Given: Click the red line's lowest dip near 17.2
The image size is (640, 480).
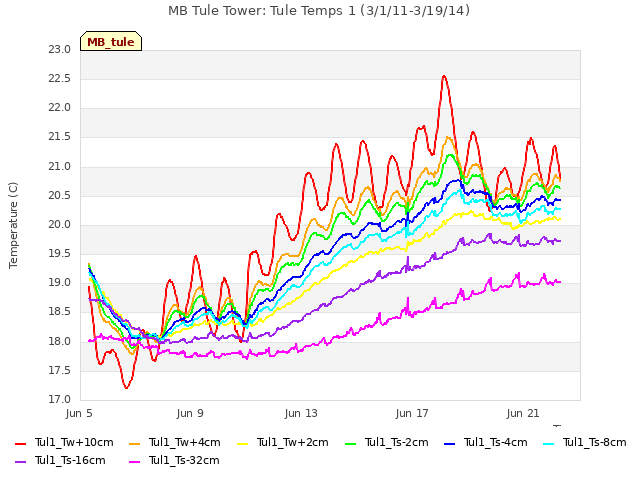Looking at the screenshot, I should click(x=127, y=387).
